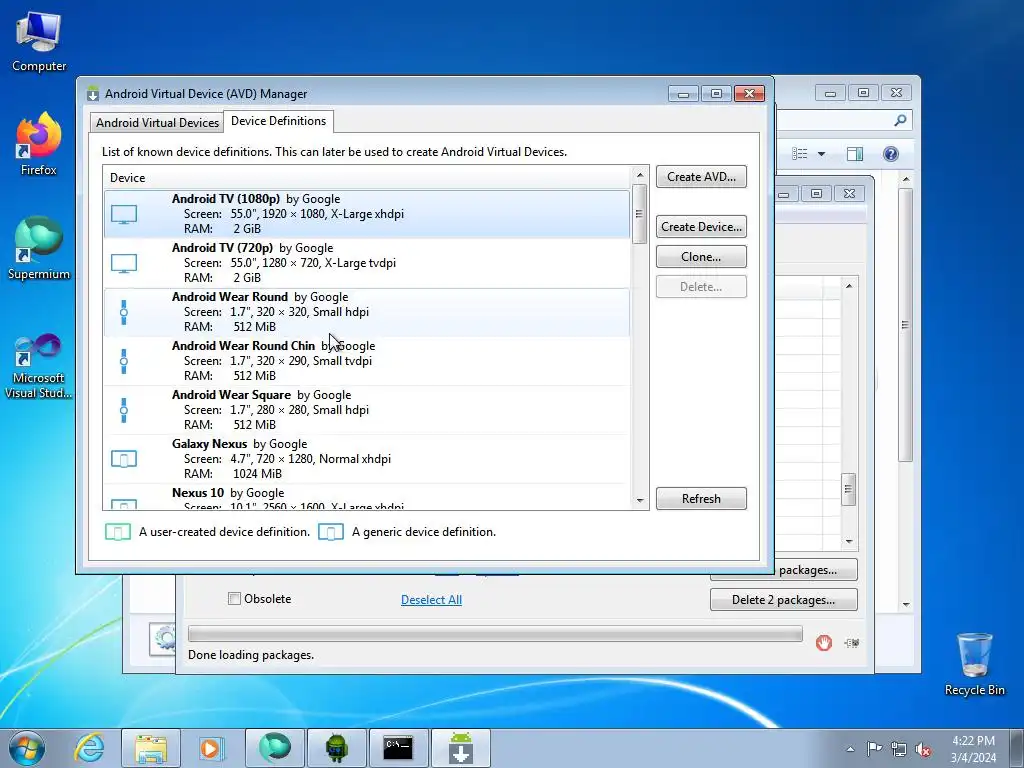Click Delete 2 packages... button
1024x768 pixels.
(784, 600)
